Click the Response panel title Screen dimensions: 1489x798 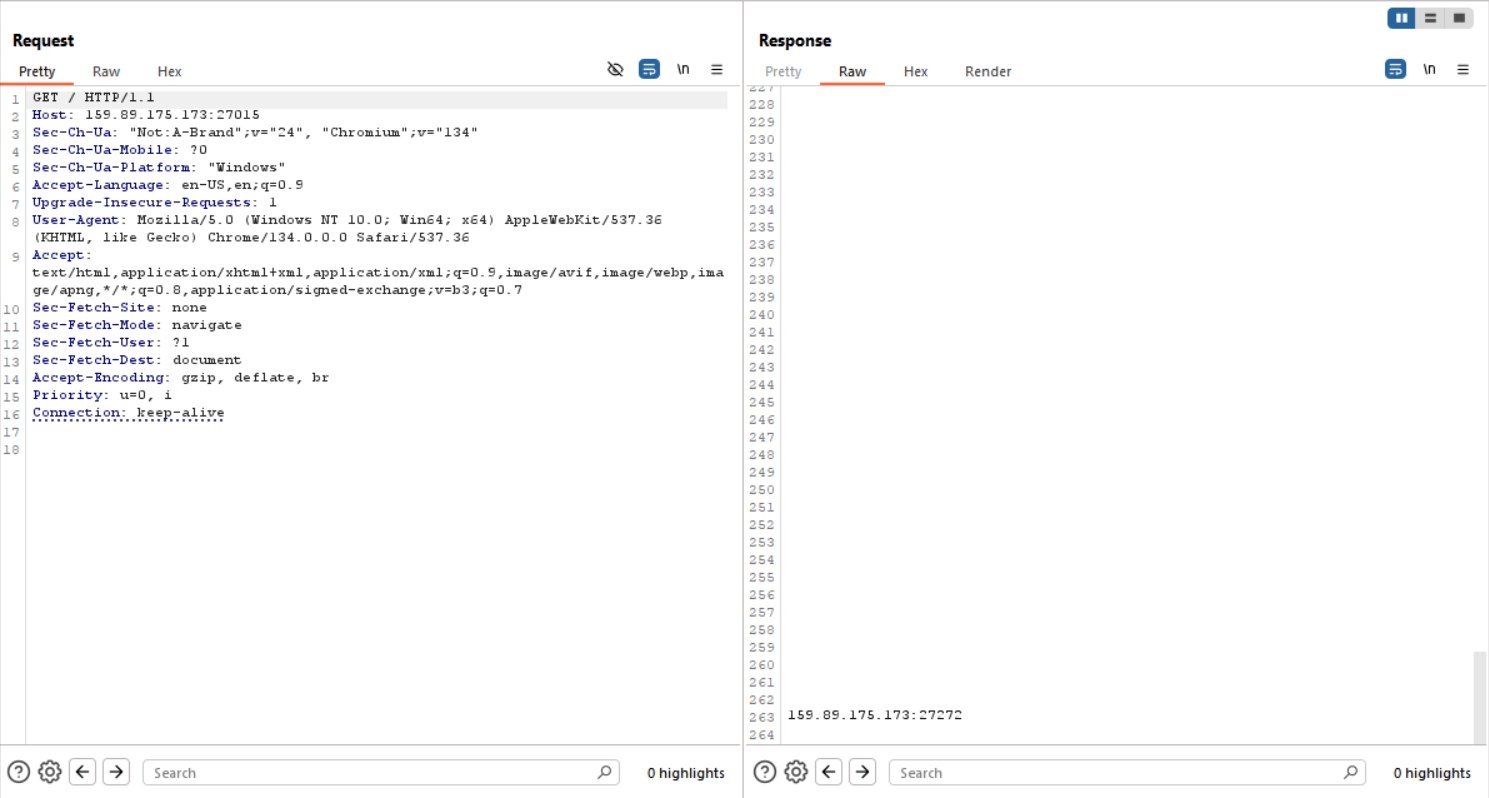795,41
